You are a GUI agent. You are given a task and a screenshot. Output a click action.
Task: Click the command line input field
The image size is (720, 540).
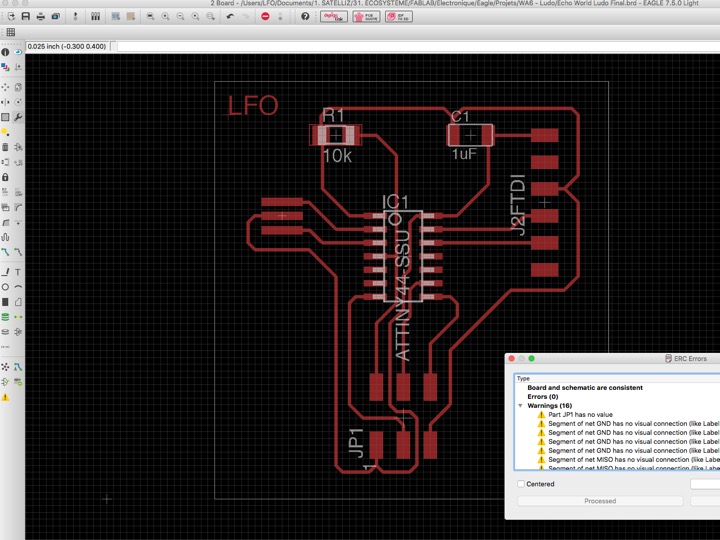(400, 47)
